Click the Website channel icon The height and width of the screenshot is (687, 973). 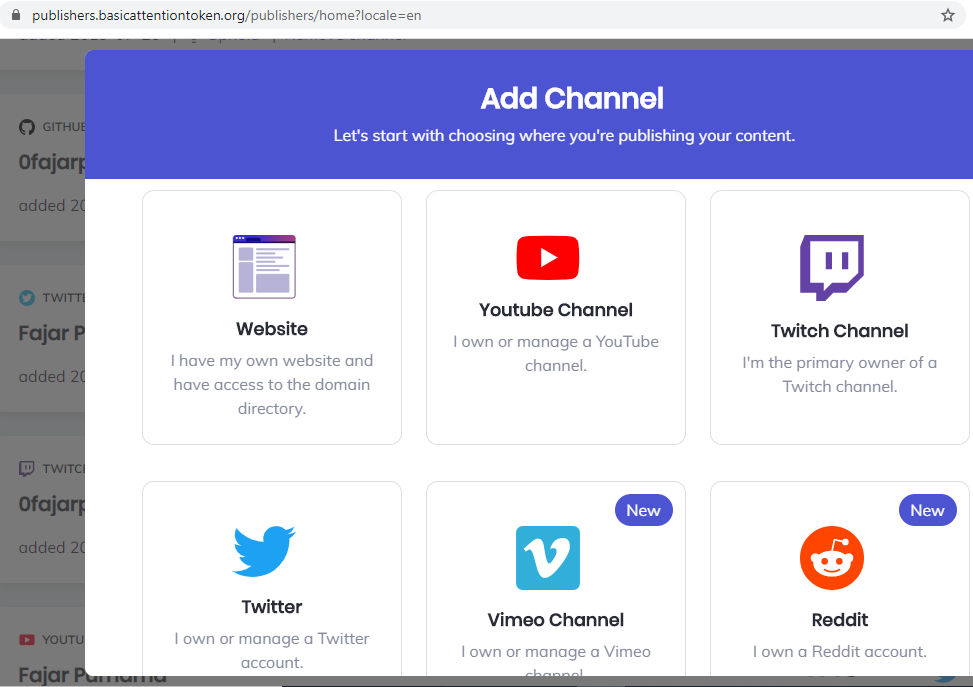264,267
